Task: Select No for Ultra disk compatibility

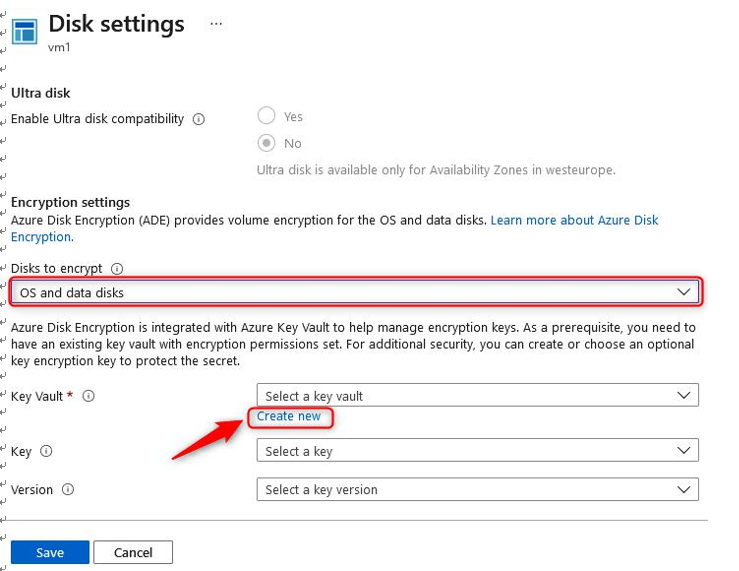Action: pos(266,143)
